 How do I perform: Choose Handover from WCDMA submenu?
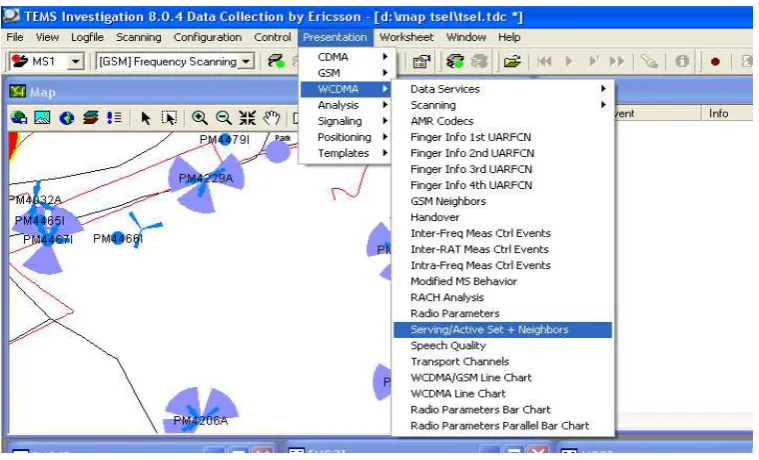502,217
